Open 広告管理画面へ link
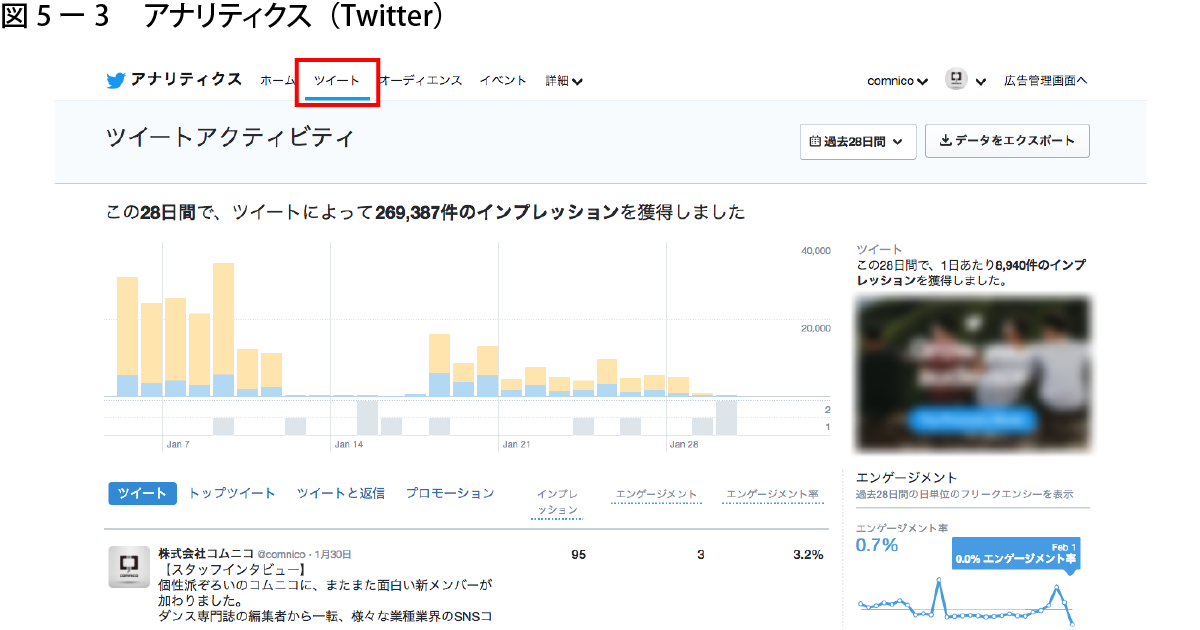This screenshot has height=630, width=1200. tap(1045, 81)
